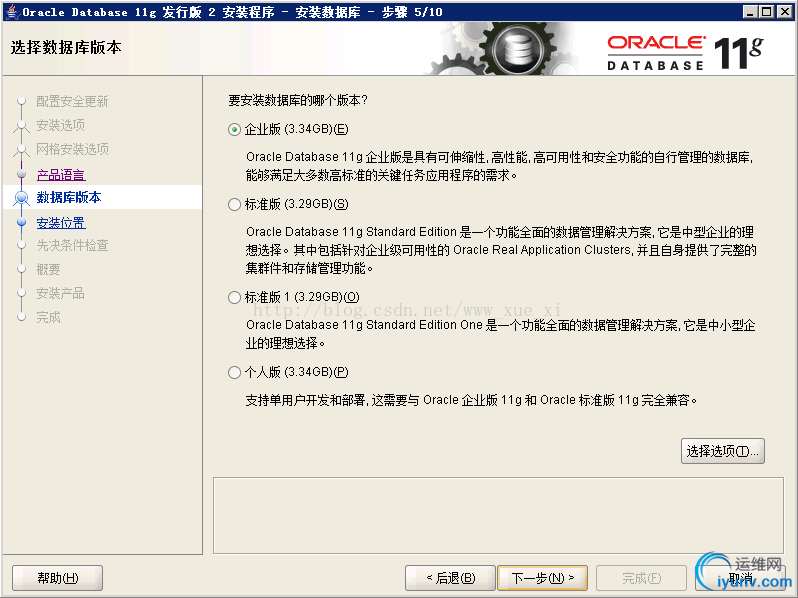Minimize the installer window

point(750,11)
